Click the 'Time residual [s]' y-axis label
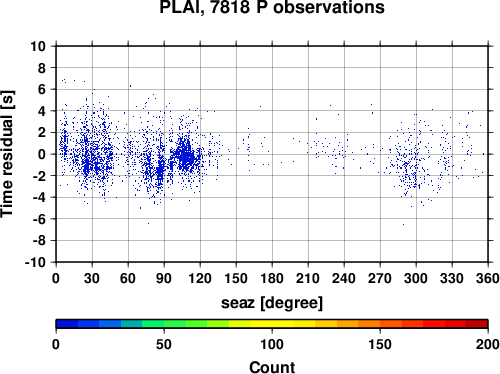The width and height of the screenshot is (500, 374). 7,154
